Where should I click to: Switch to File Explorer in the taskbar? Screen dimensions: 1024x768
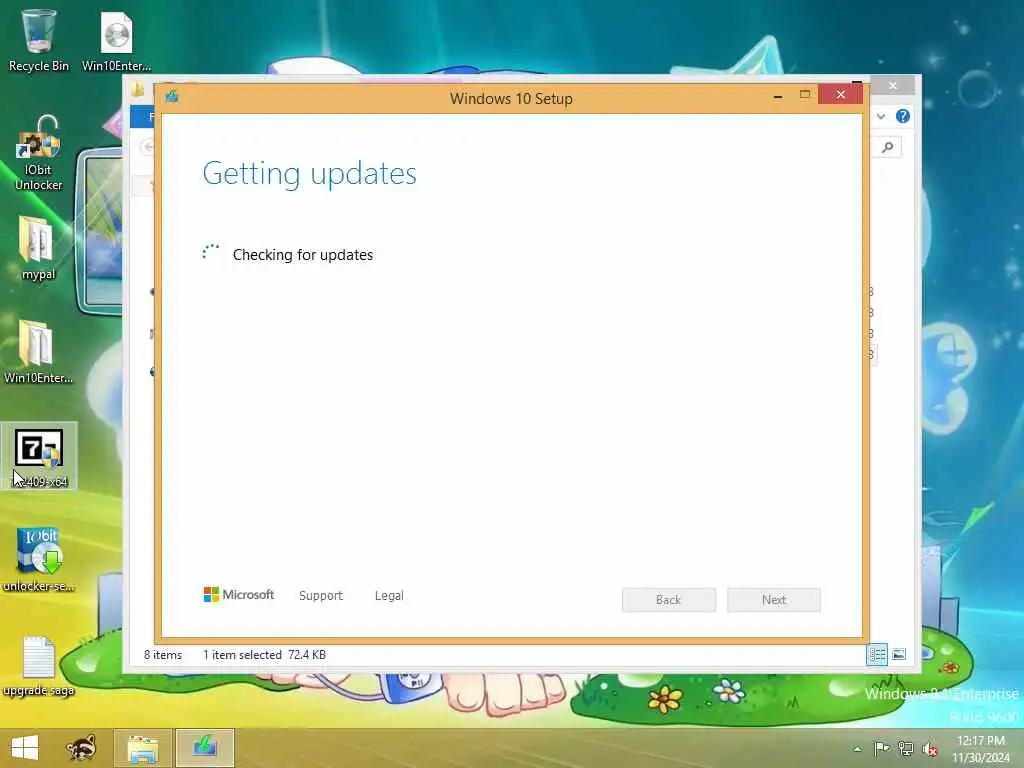pos(142,748)
